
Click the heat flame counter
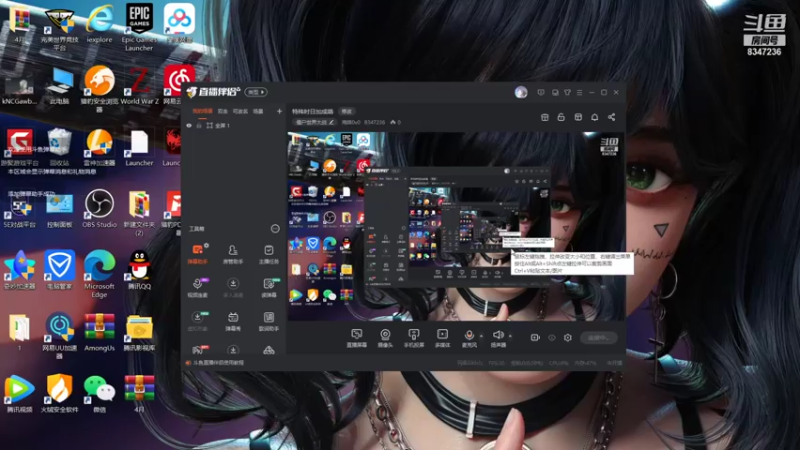tap(395, 122)
